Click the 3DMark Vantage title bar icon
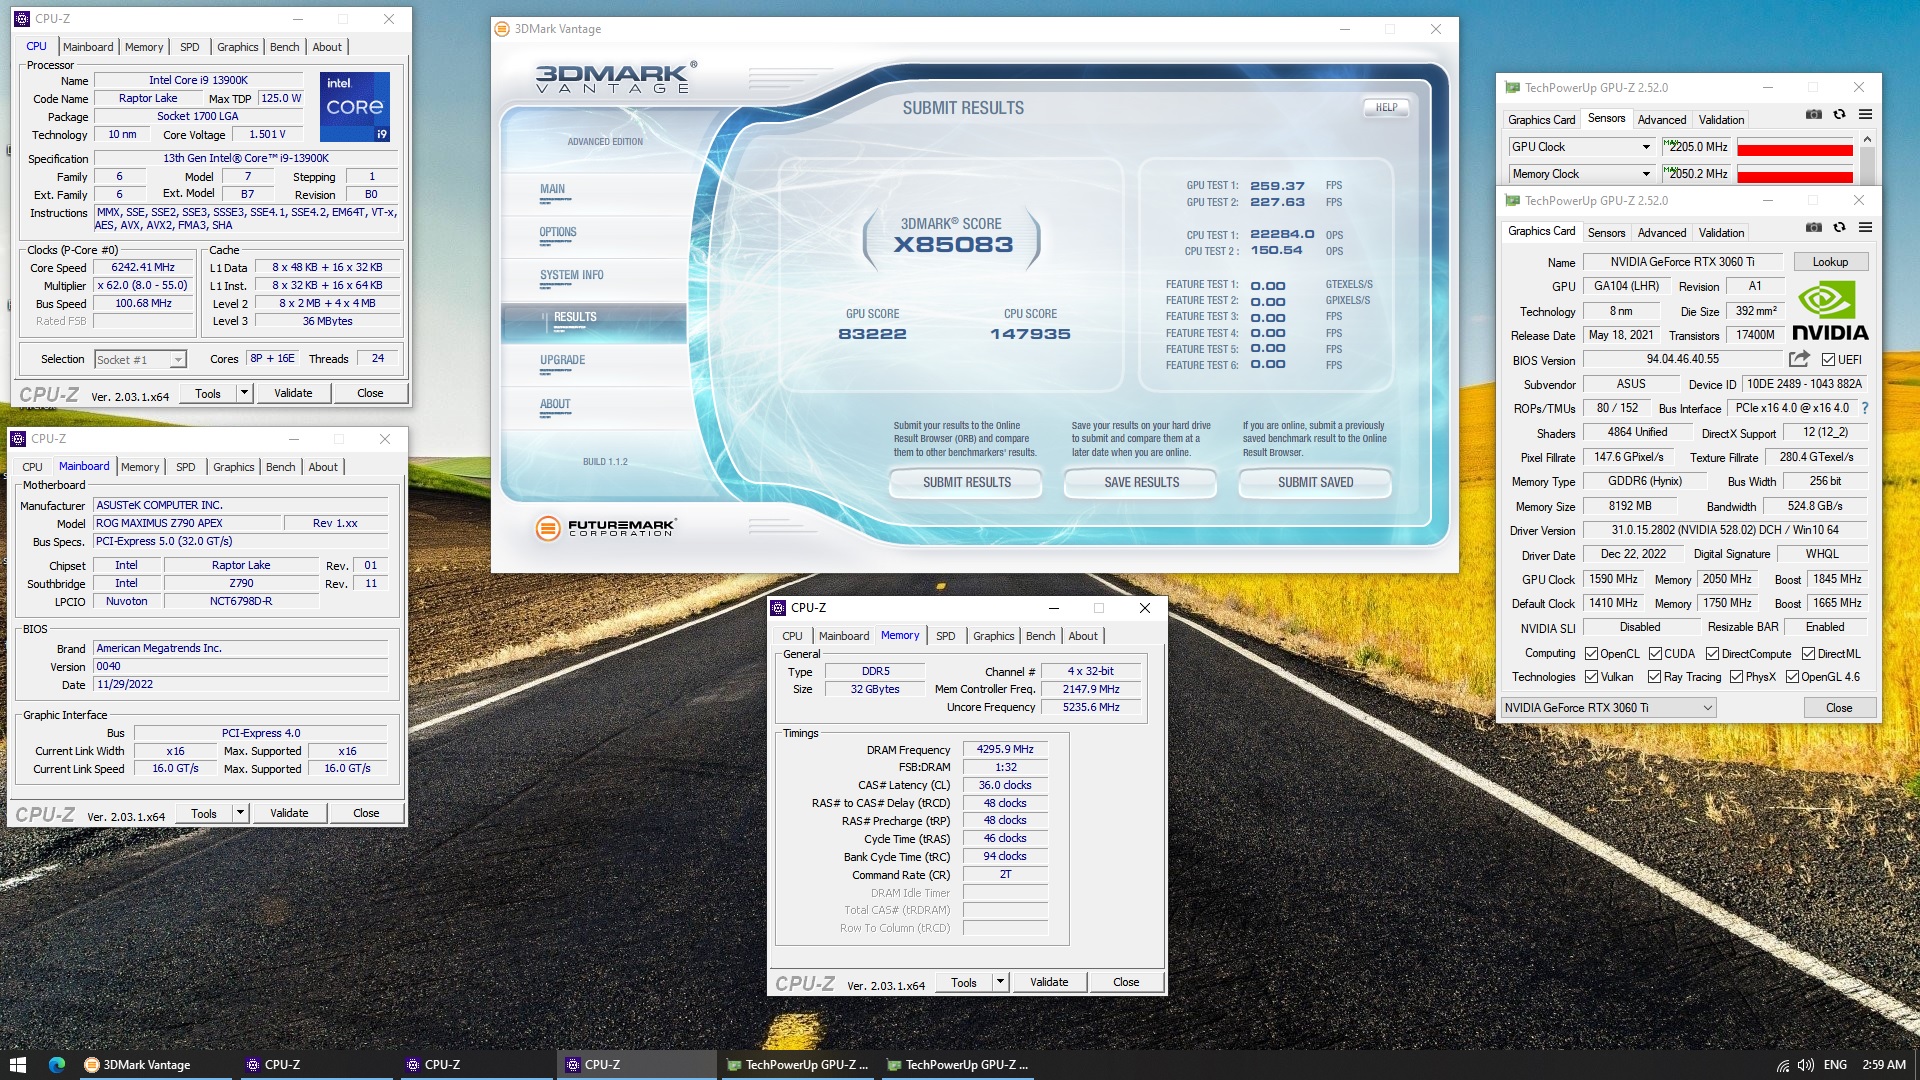The width and height of the screenshot is (1920, 1080). tap(503, 29)
